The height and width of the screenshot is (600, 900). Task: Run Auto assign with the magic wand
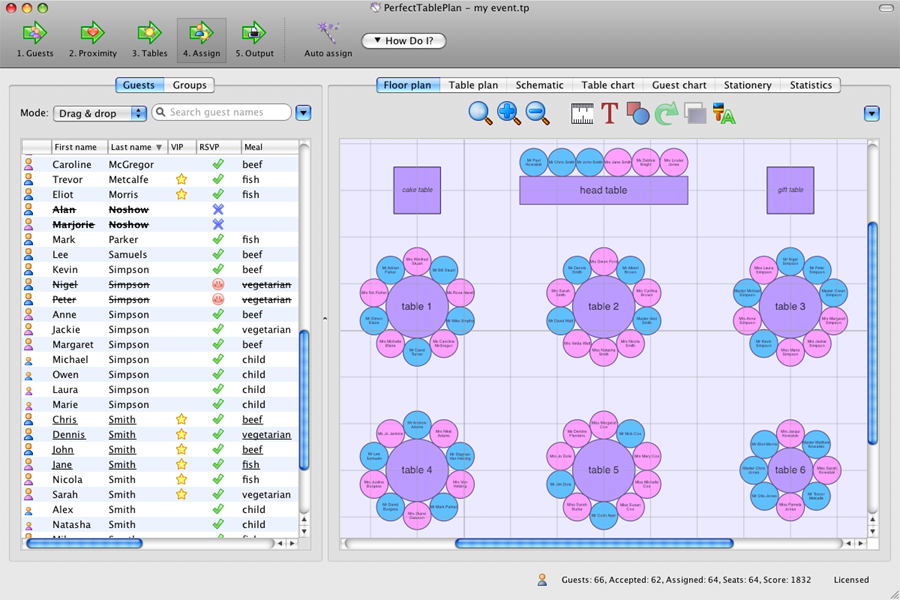(328, 38)
